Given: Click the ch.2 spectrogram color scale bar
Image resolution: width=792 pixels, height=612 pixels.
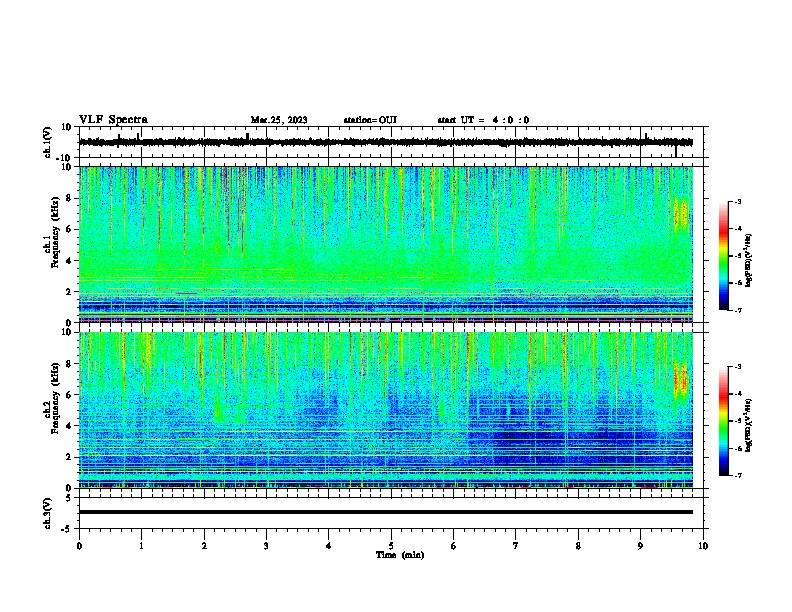Looking at the screenshot, I should click(x=724, y=421).
